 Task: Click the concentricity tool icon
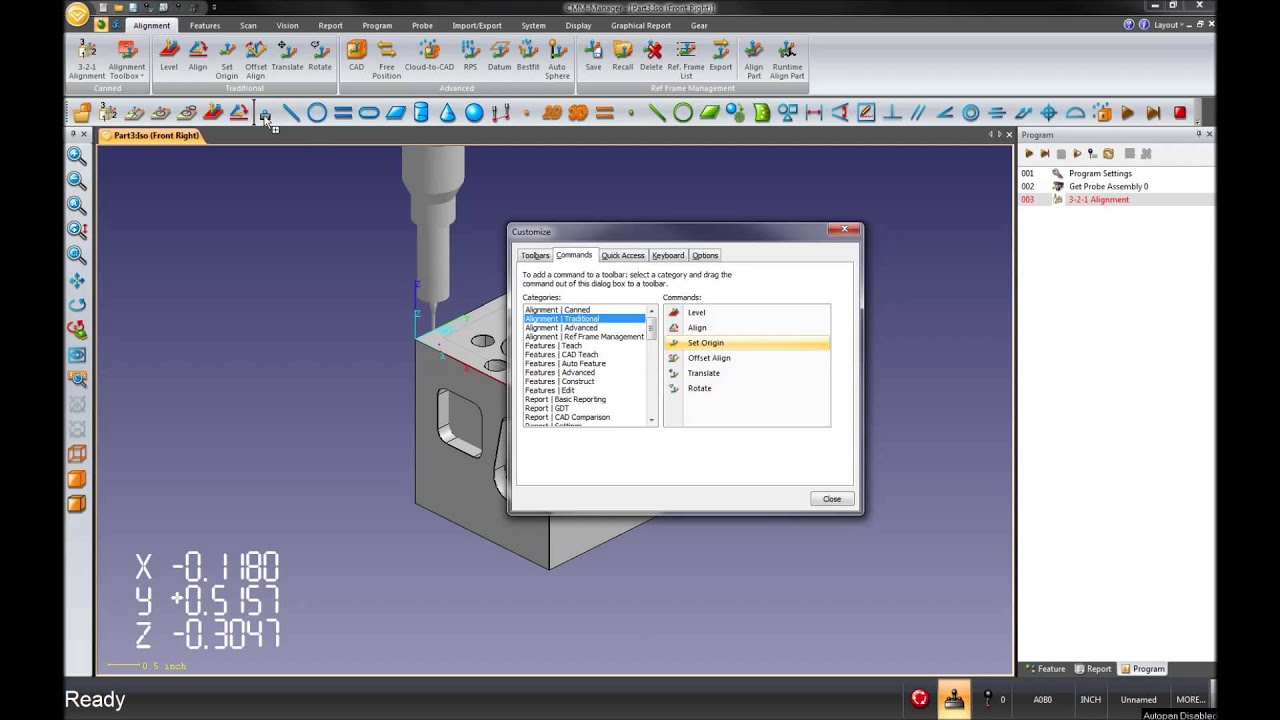pyautogui.click(x=970, y=113)
